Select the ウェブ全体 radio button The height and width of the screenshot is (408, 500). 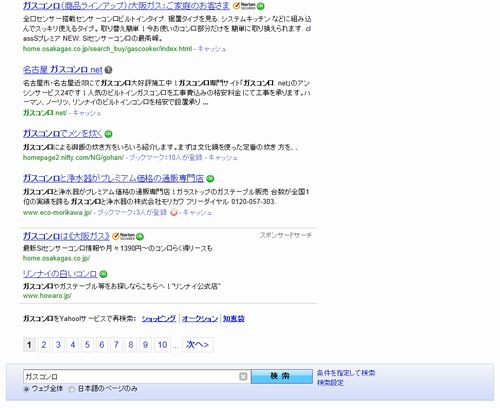(26, 389)
